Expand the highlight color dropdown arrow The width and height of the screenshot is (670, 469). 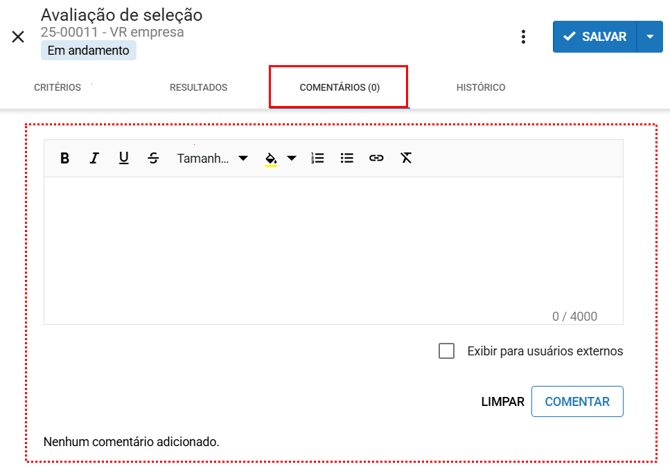[x=292, y=158]
